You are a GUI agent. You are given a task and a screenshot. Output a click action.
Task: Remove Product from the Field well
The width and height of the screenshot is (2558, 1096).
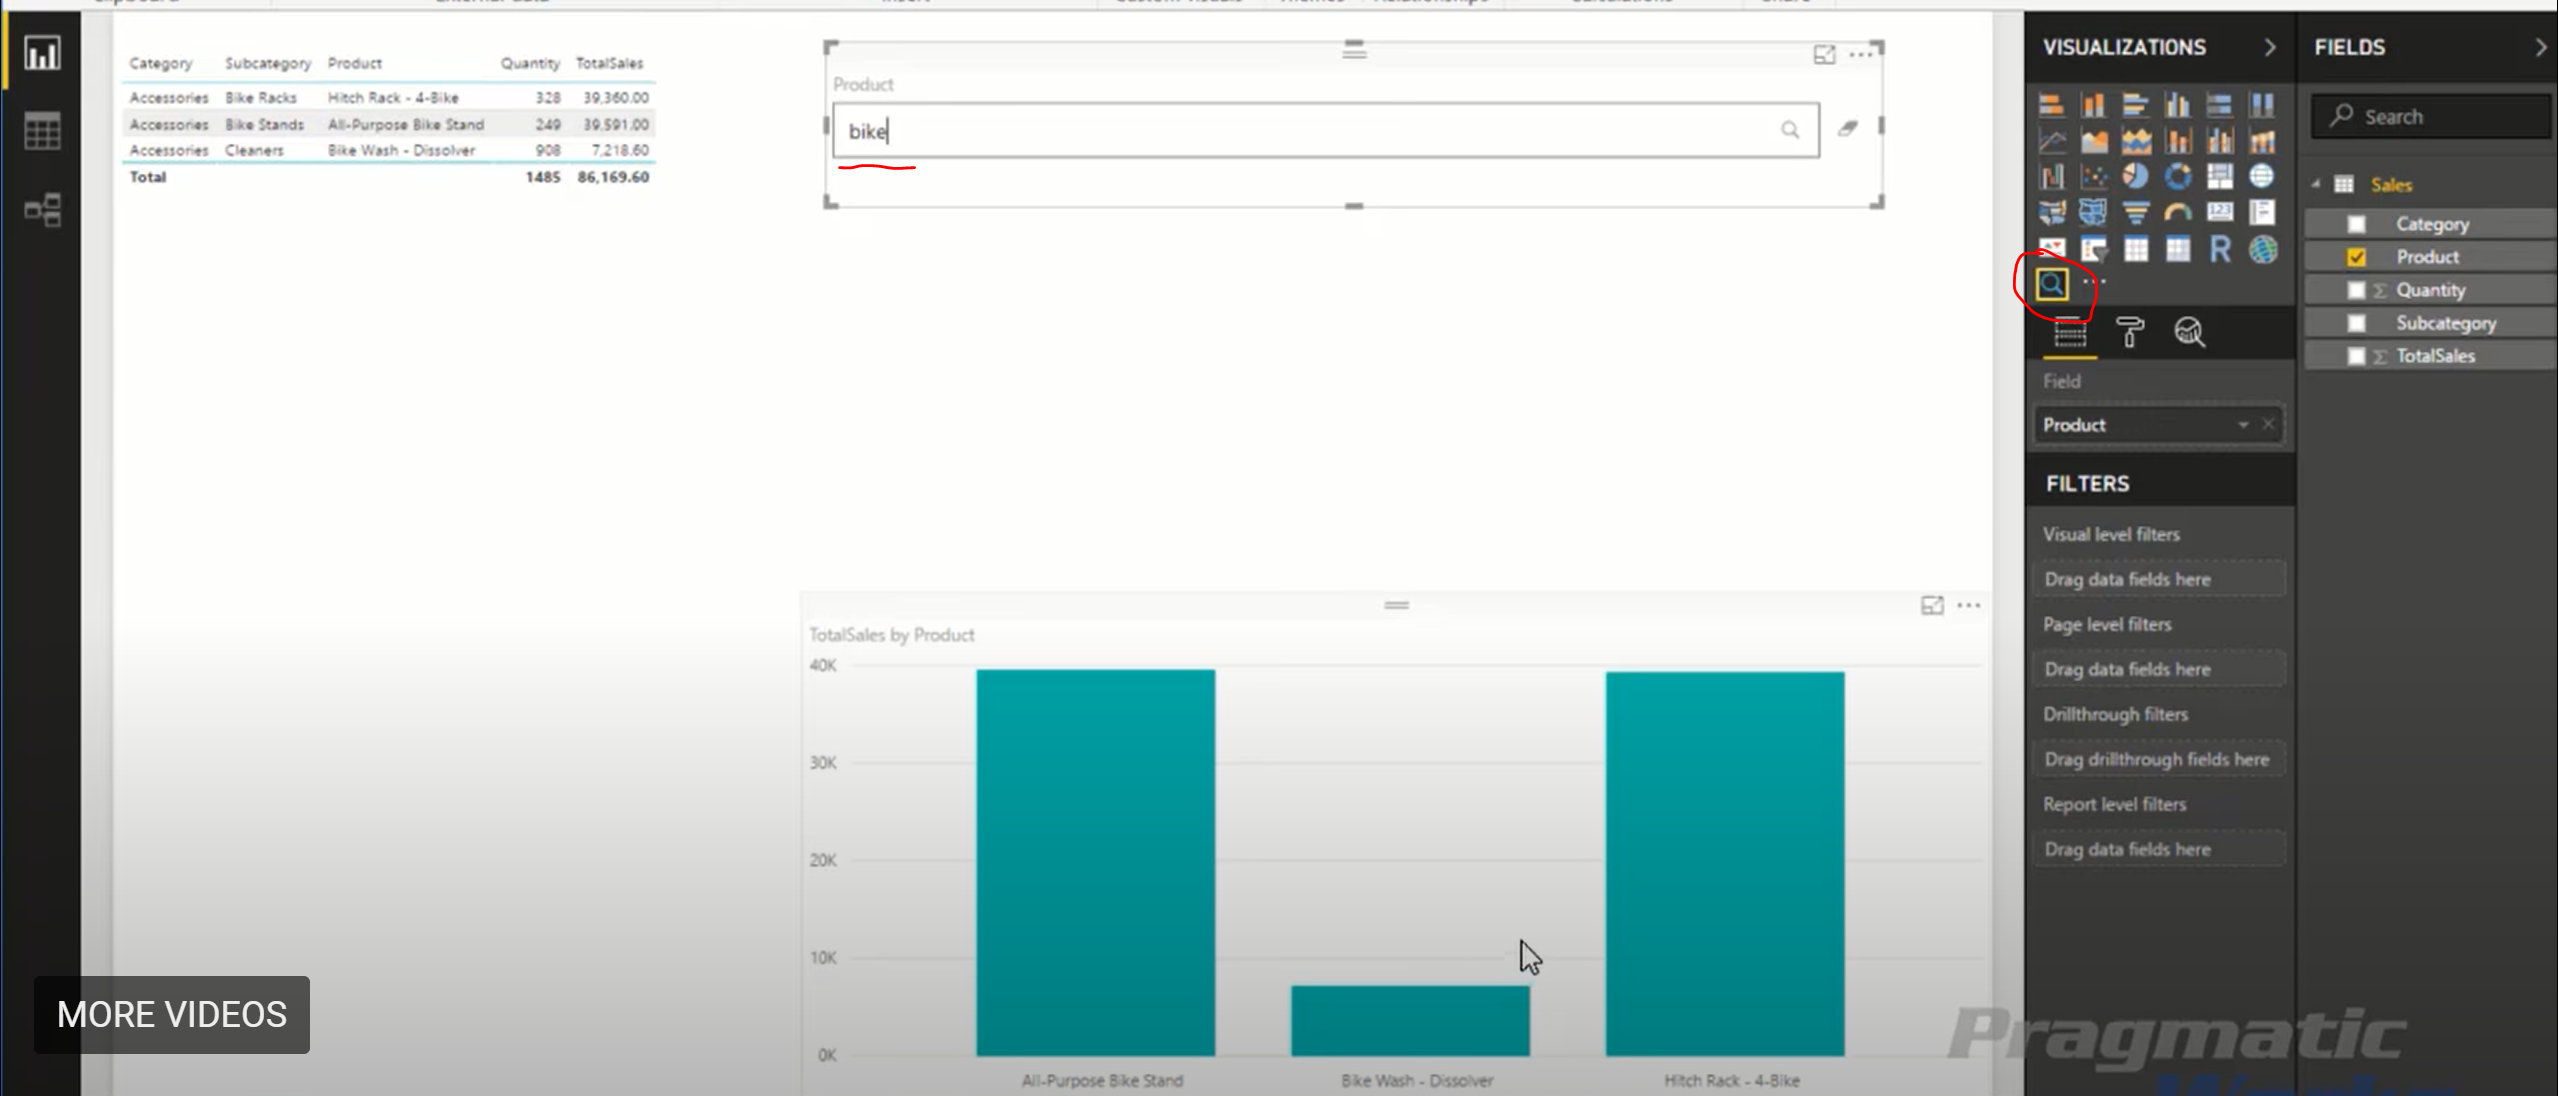(x=2268, y=425)
